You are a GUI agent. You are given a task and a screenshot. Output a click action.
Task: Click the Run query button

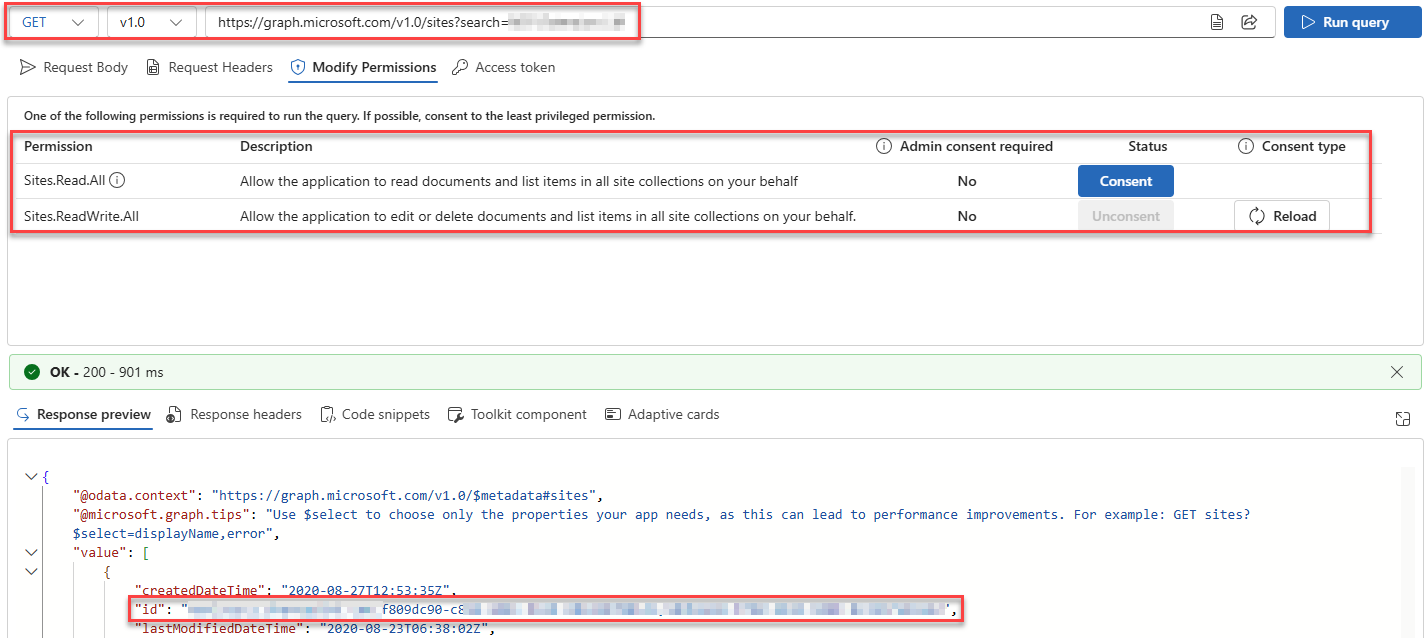[x=1352, y=22]
